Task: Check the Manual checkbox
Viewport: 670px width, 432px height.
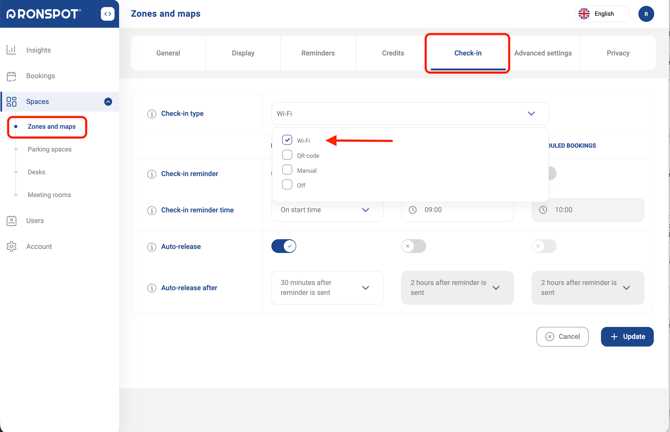Action: (287, 170)
